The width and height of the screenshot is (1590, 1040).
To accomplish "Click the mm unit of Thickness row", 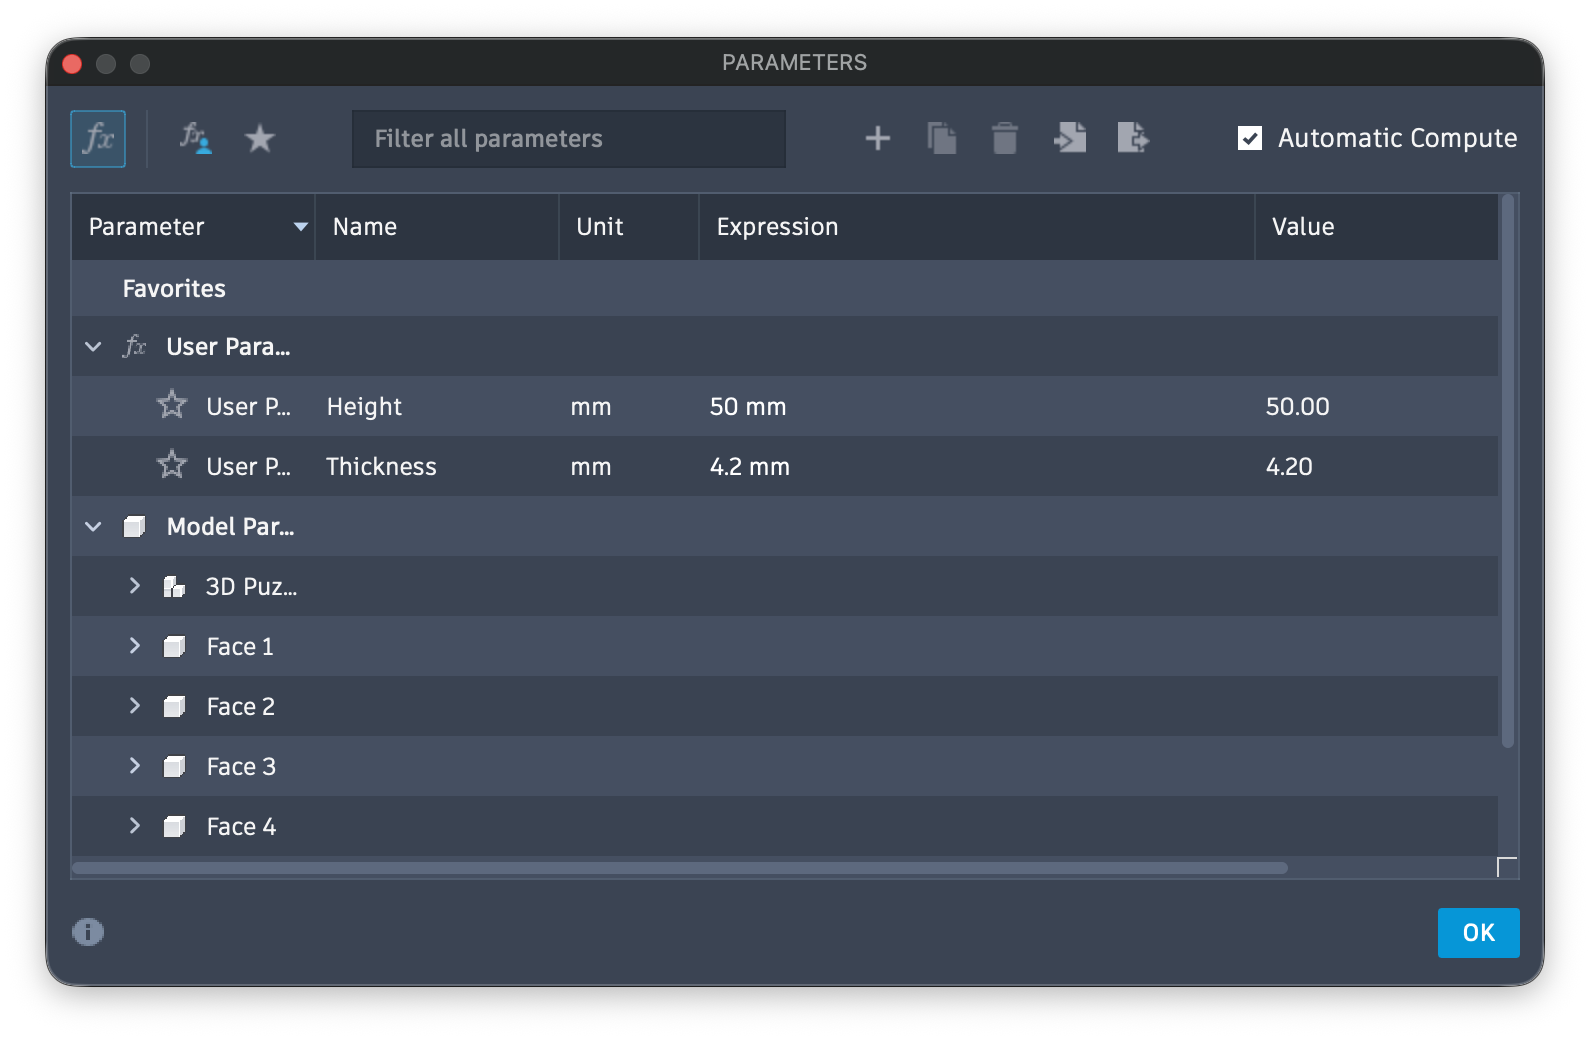I will pos(591,467).
